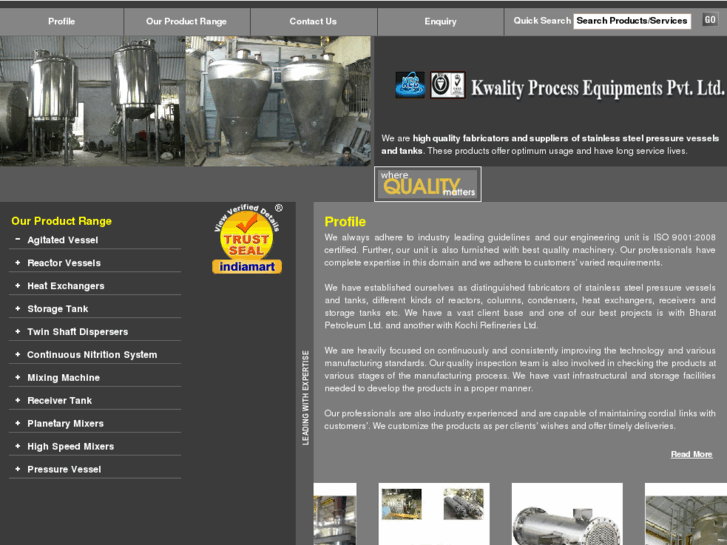Expand the Planetary Mixers plus icon
This screenshot has height=545, width=727.
click(x=18, y=423)
